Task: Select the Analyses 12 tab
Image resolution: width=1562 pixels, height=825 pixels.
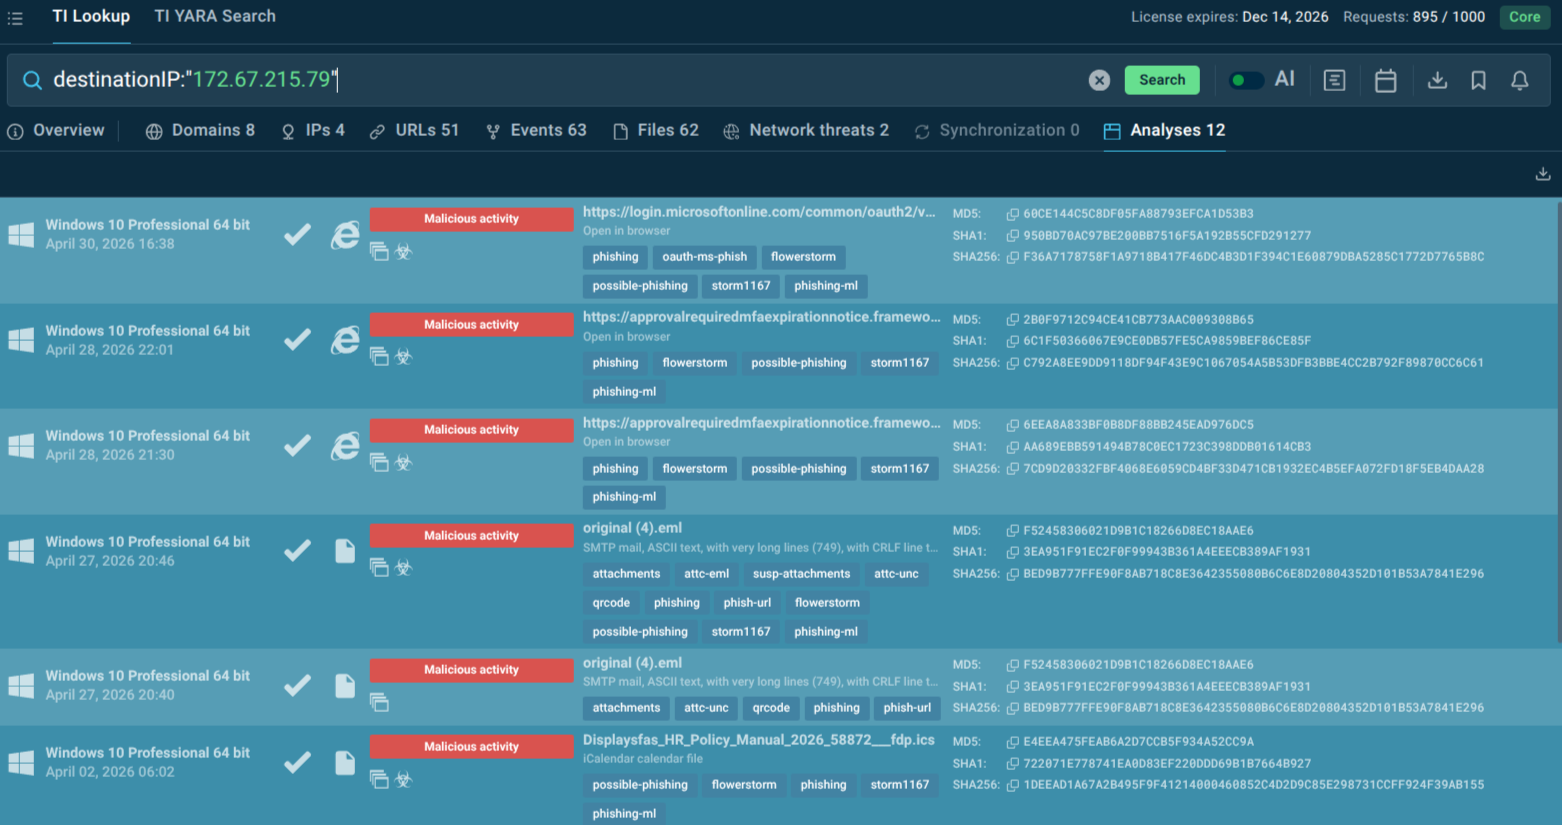Action: (x=1165, y=131)
